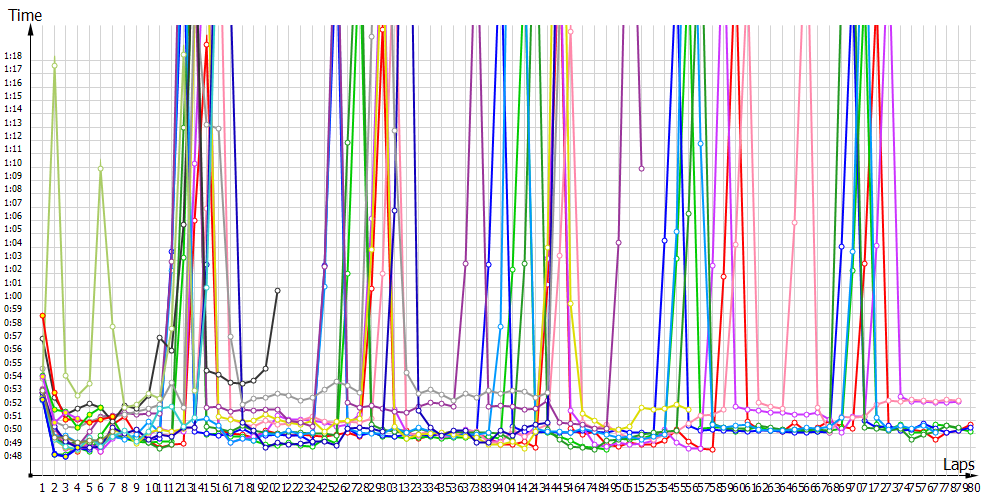This screenshot has width=1000, height=500.
Task: Click the 1:05 tick label on the time axis
Action: [13, 229]
